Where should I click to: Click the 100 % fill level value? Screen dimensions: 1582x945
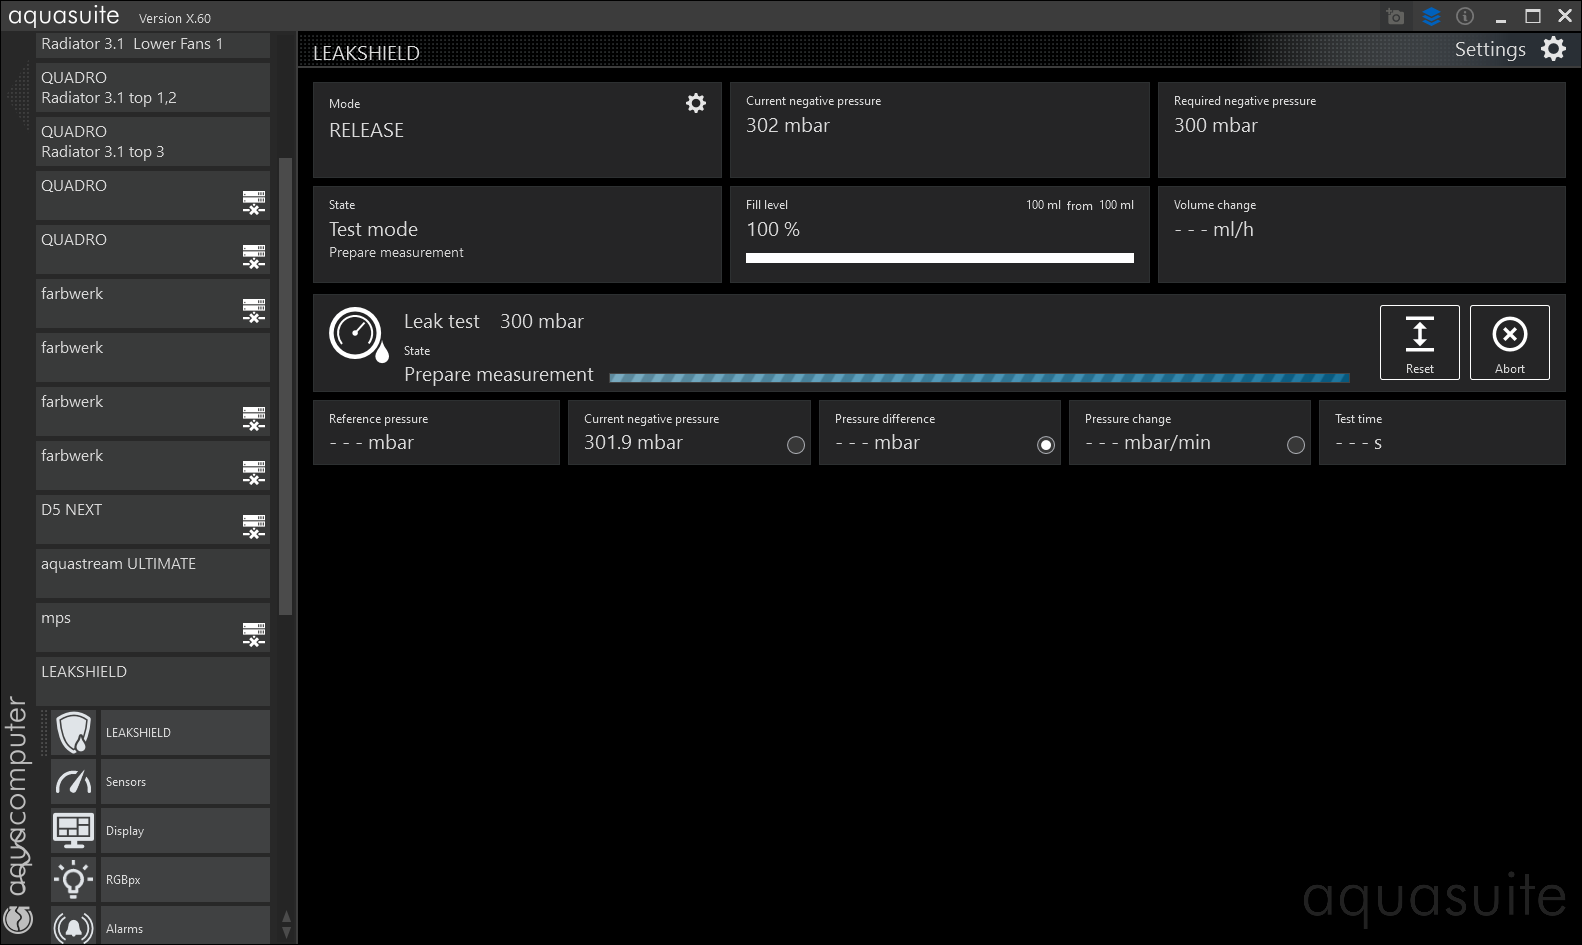[773, 229]
